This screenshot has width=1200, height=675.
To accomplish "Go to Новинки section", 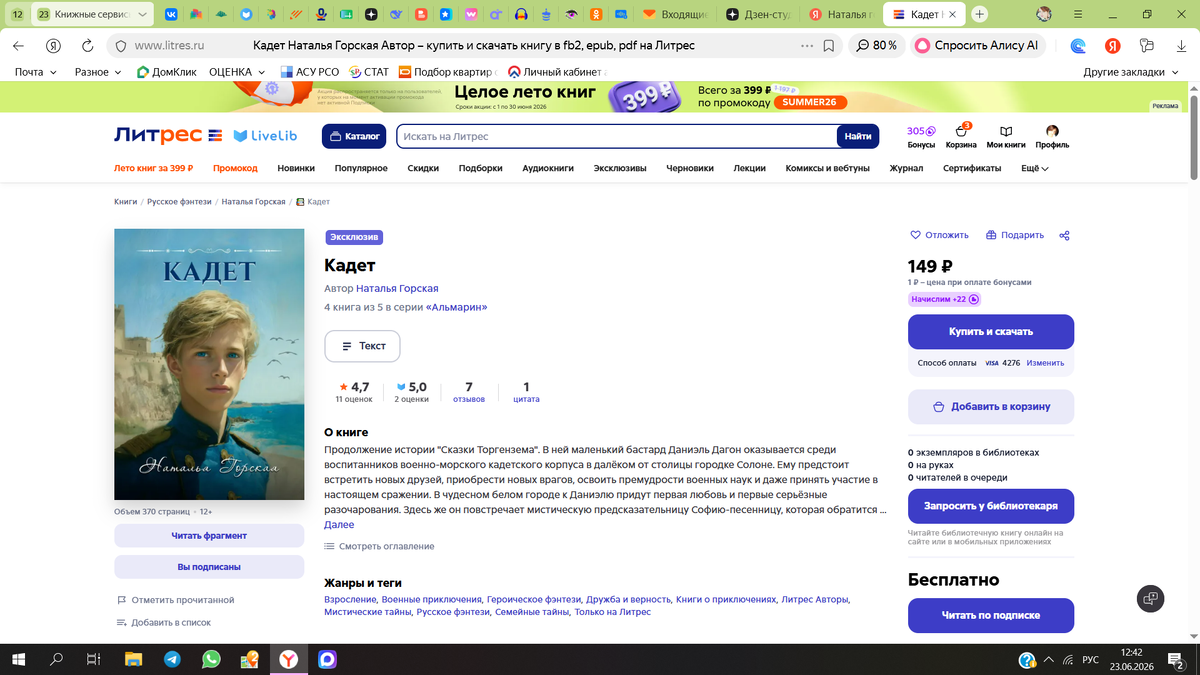I will click(x=296, y=168).
